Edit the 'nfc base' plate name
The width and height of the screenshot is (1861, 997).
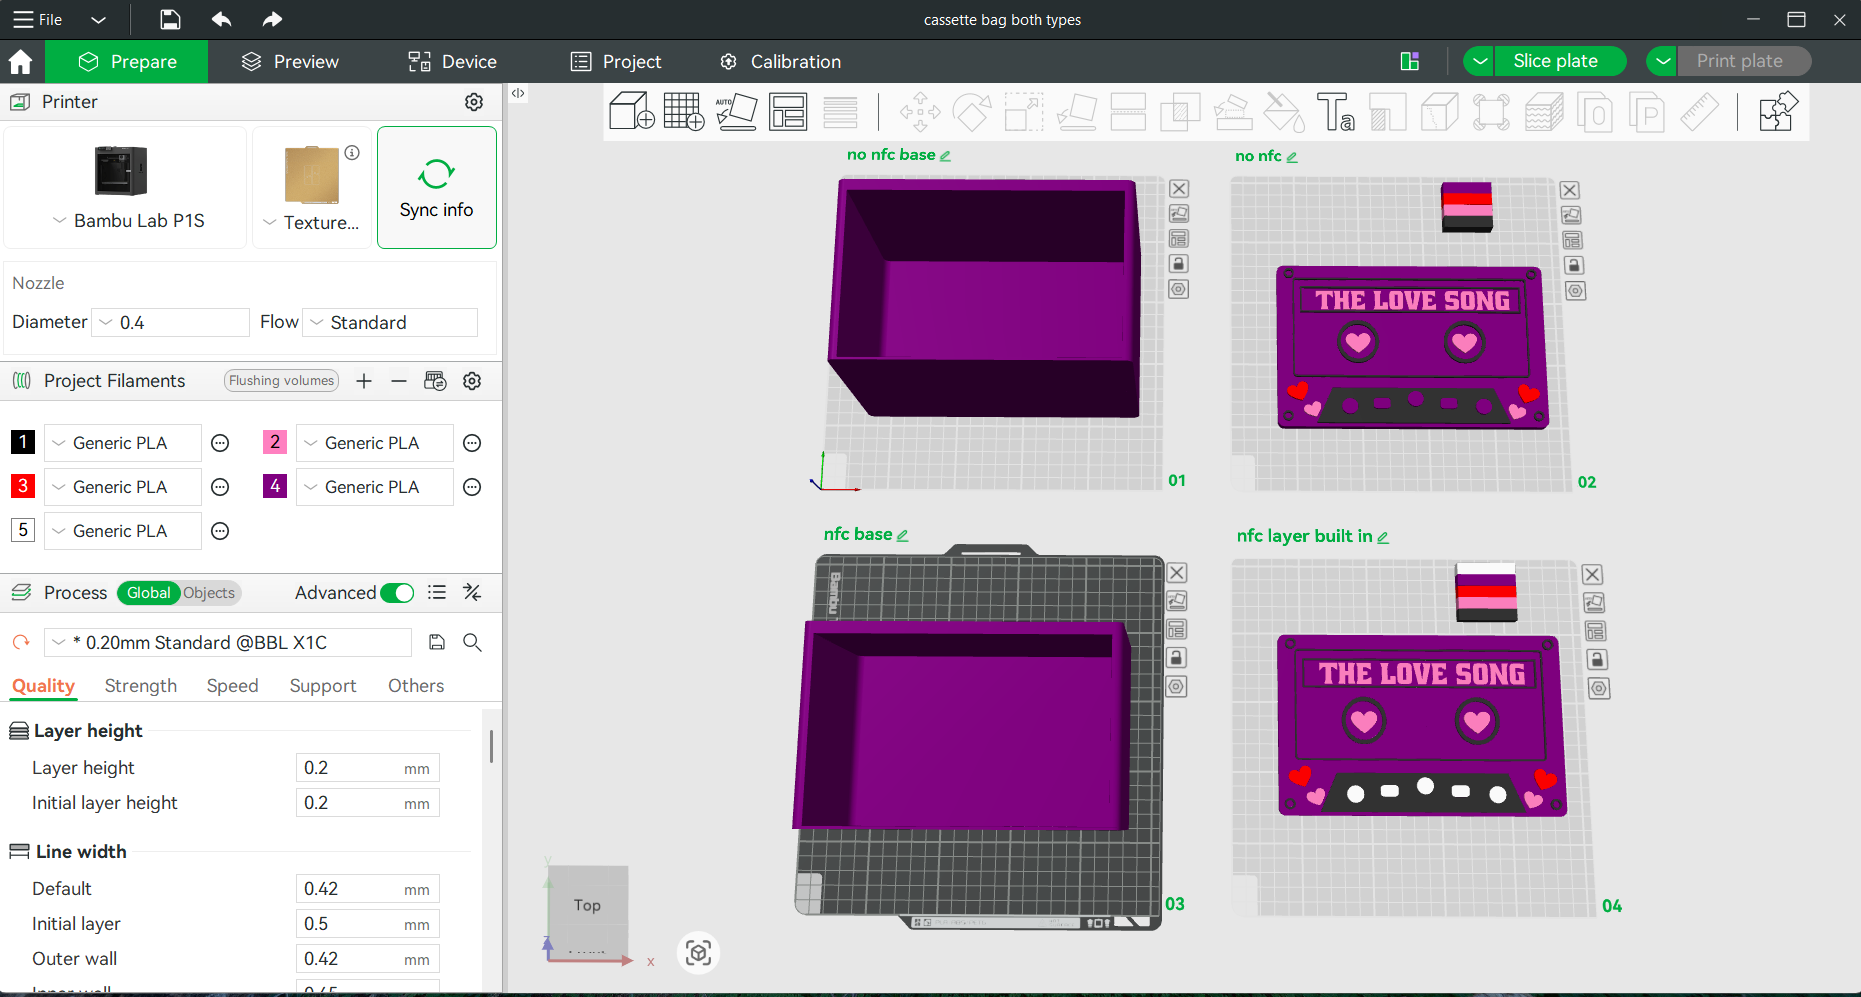click(902, 536)
